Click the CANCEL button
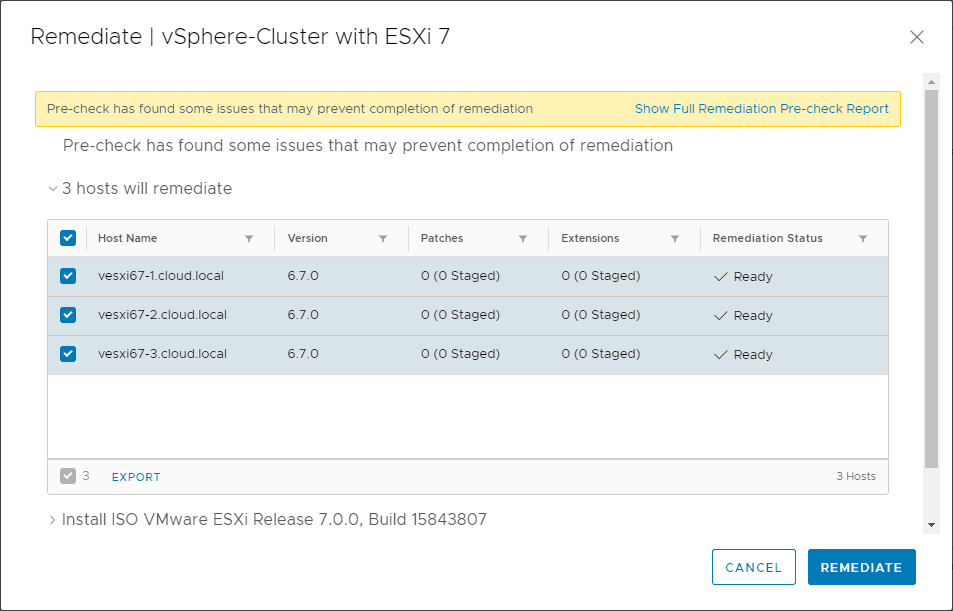Image resolution: width=953 pixels, height=611 pixels. coord(753,567)
